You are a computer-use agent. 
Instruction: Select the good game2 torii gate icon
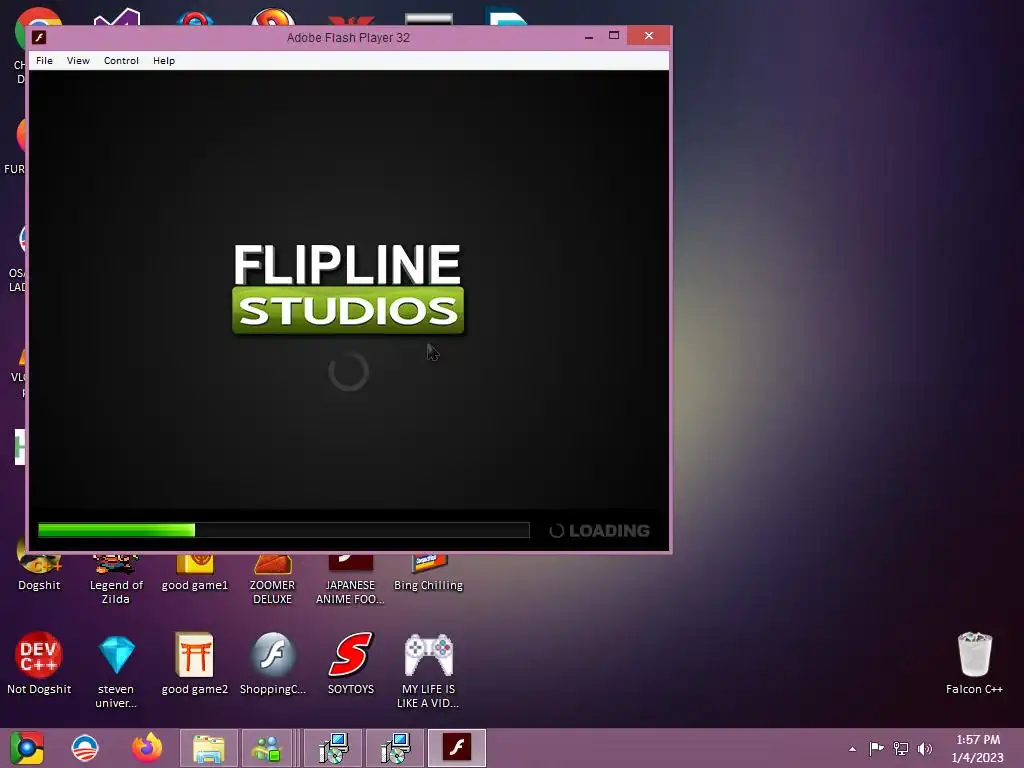pyautogui.click(x=195, y=663)
